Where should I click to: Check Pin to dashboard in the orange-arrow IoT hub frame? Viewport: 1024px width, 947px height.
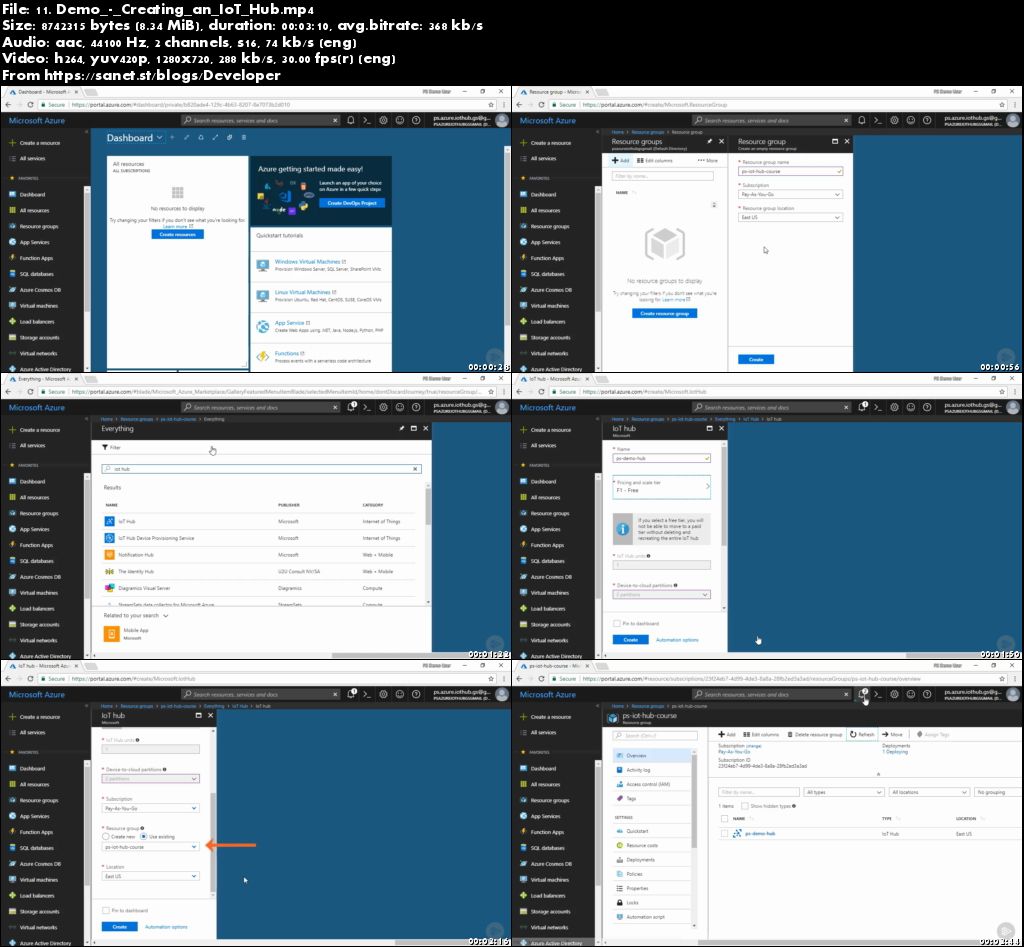(x=106, y=910)
